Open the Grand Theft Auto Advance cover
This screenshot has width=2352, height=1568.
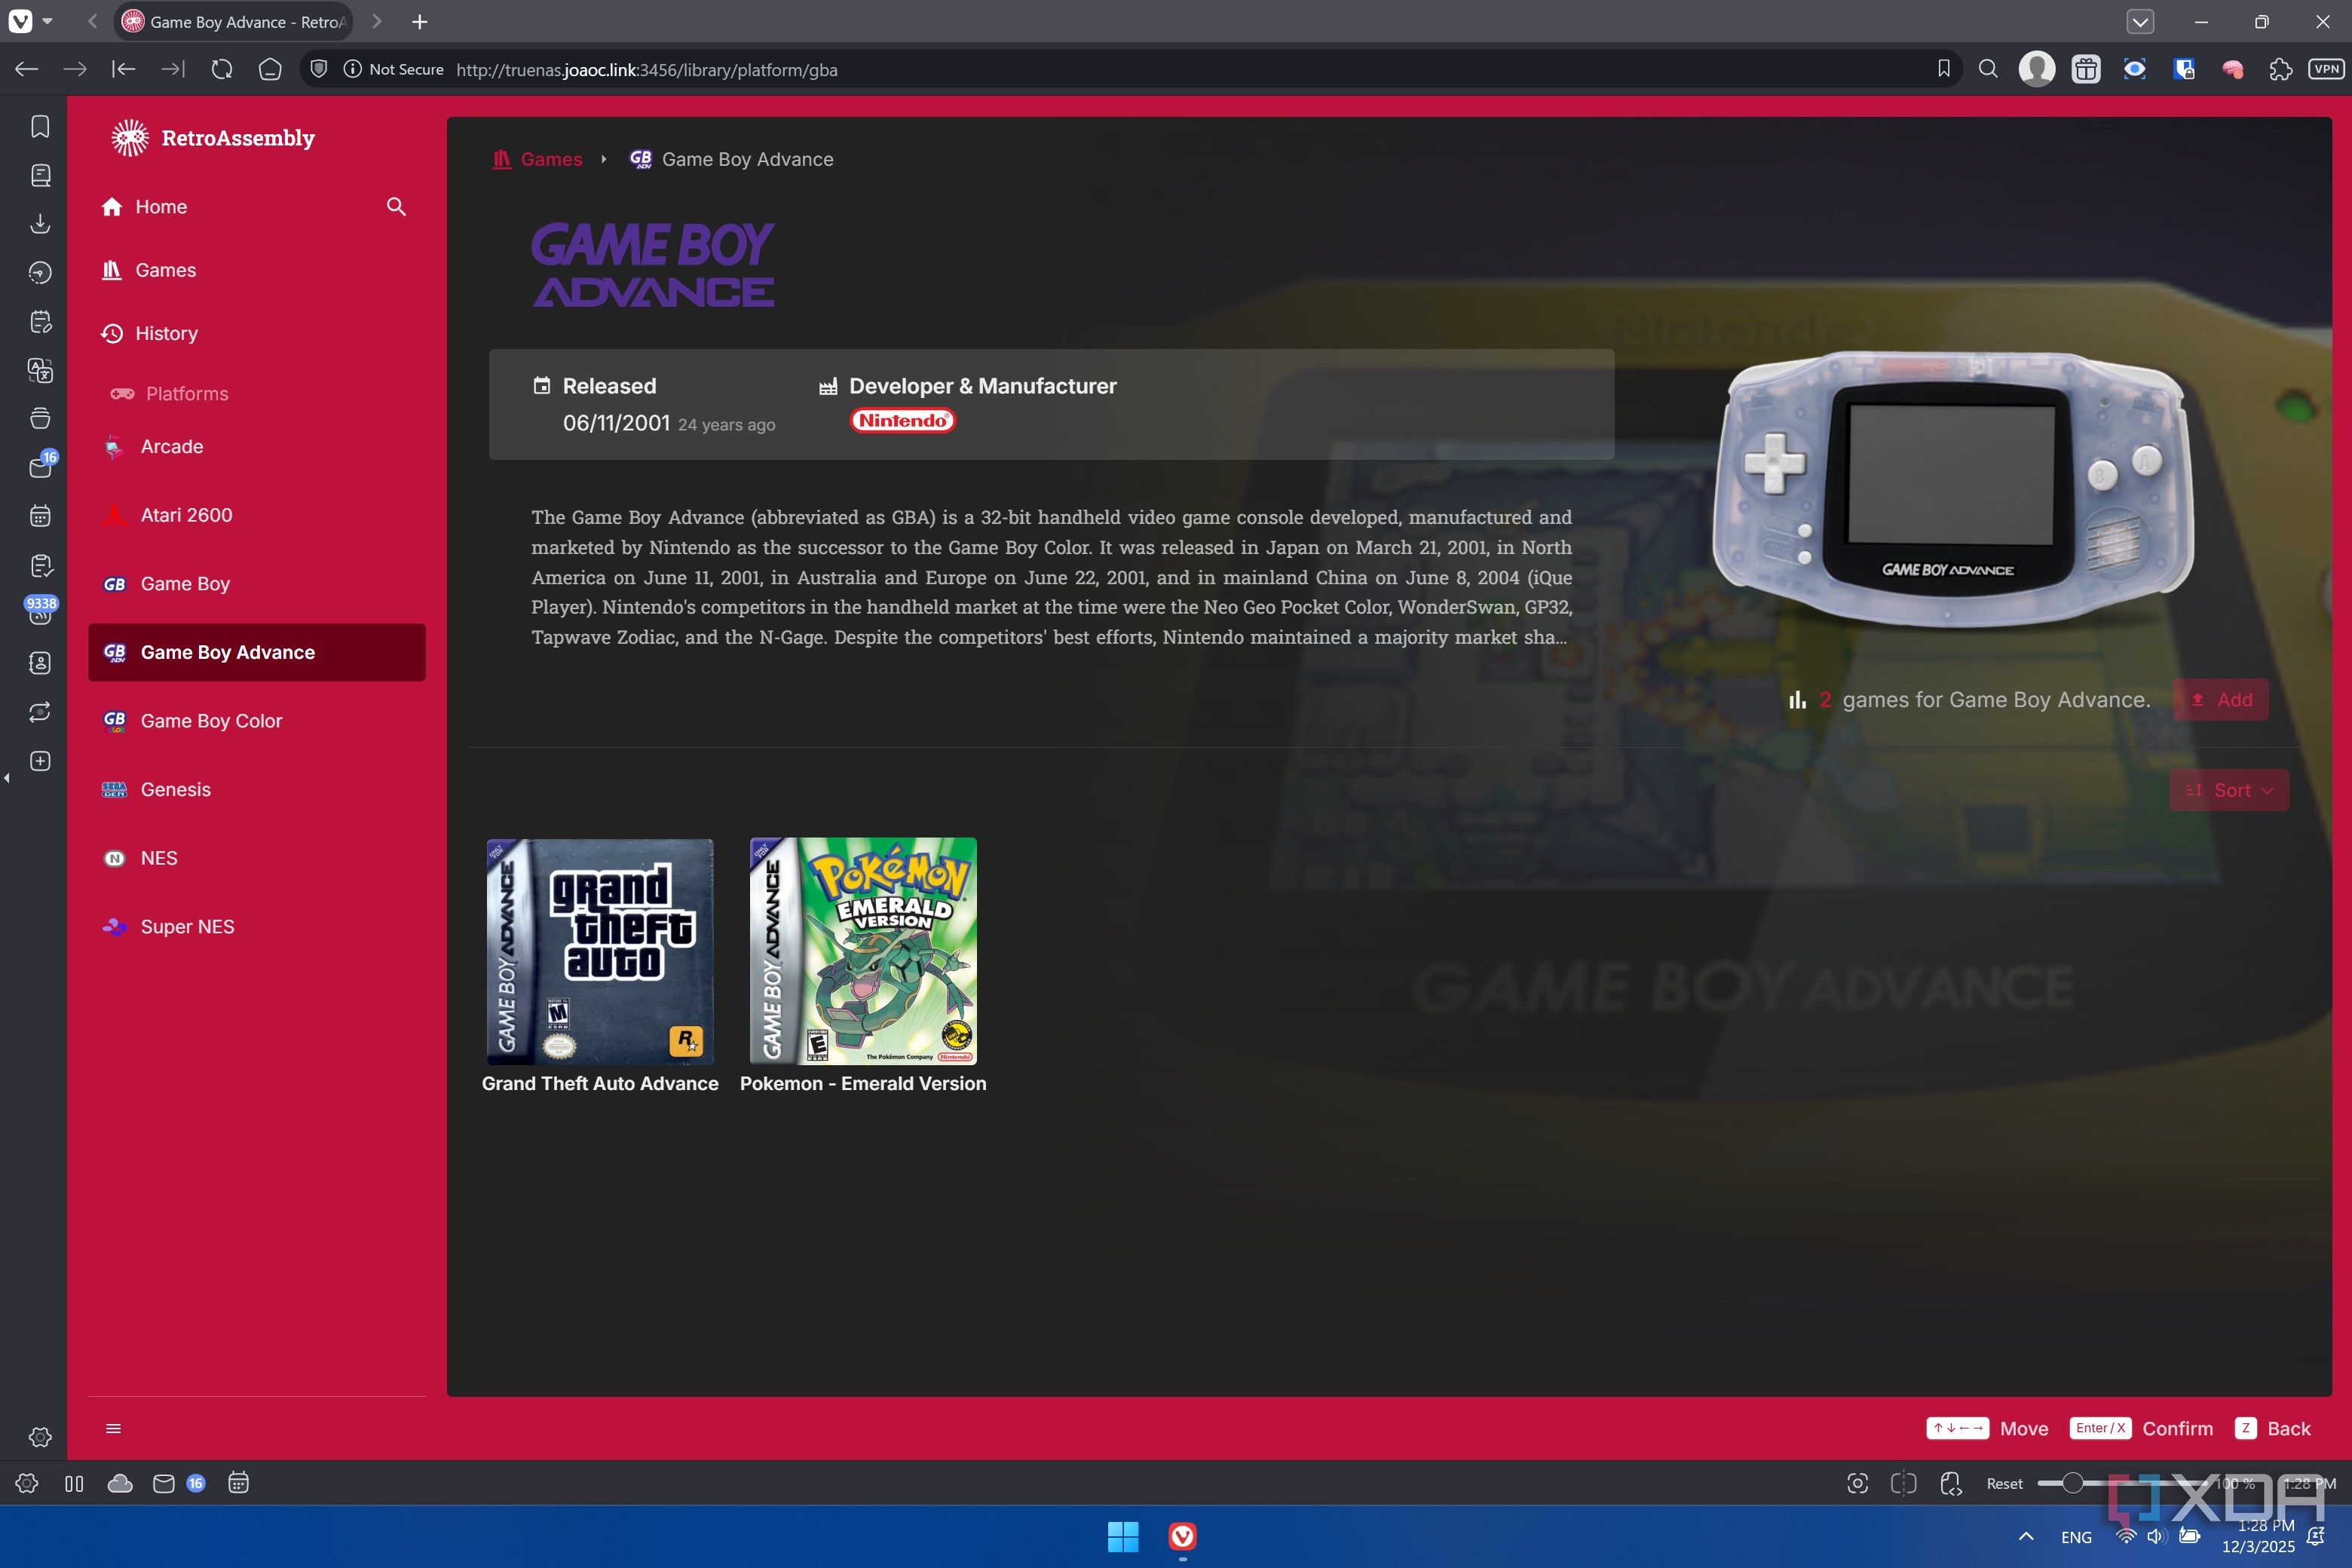tap(600, 951)
